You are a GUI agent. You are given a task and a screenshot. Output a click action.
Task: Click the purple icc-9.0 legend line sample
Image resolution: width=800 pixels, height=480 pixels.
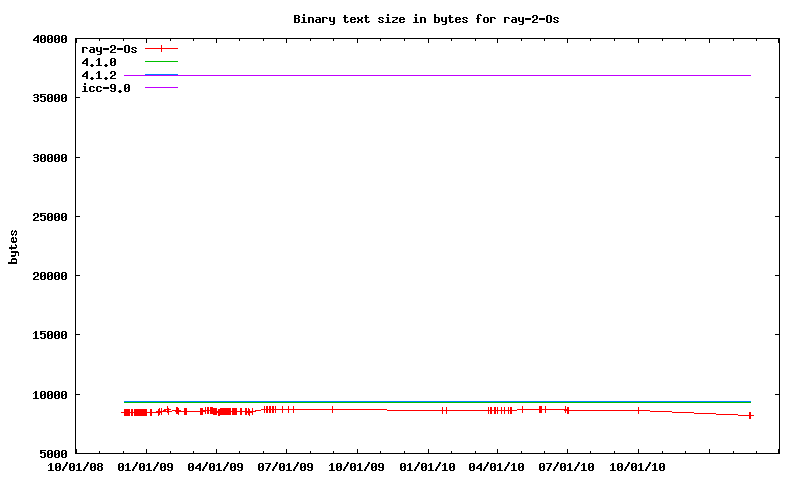tap(161, 88)
